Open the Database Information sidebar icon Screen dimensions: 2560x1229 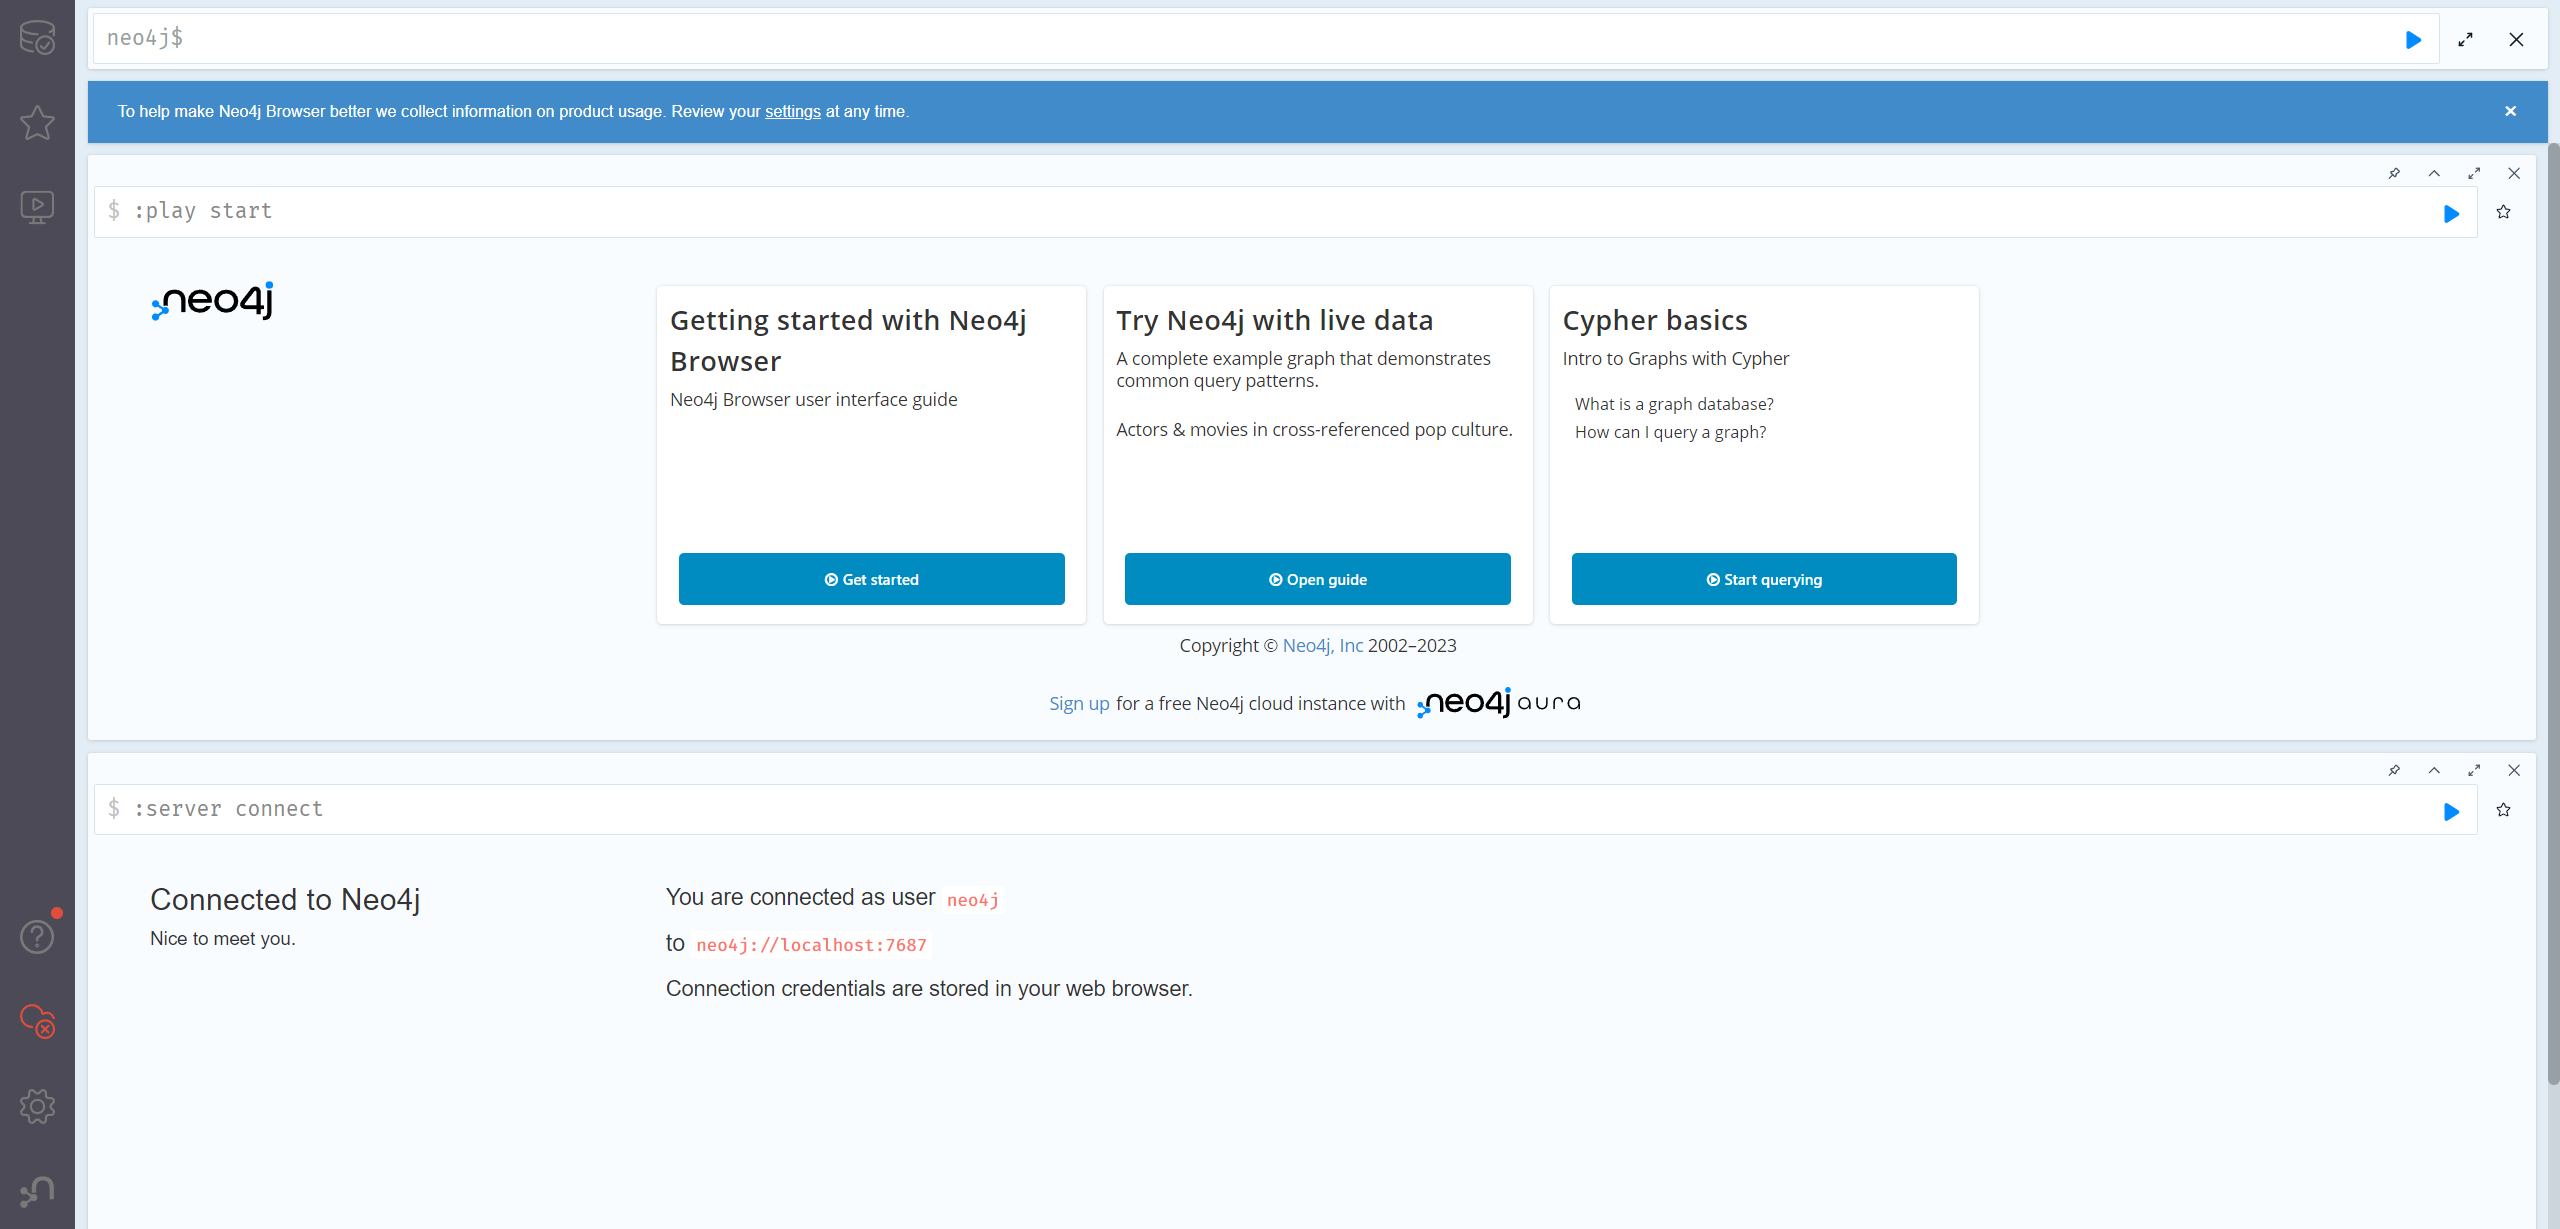click(37, 38)
